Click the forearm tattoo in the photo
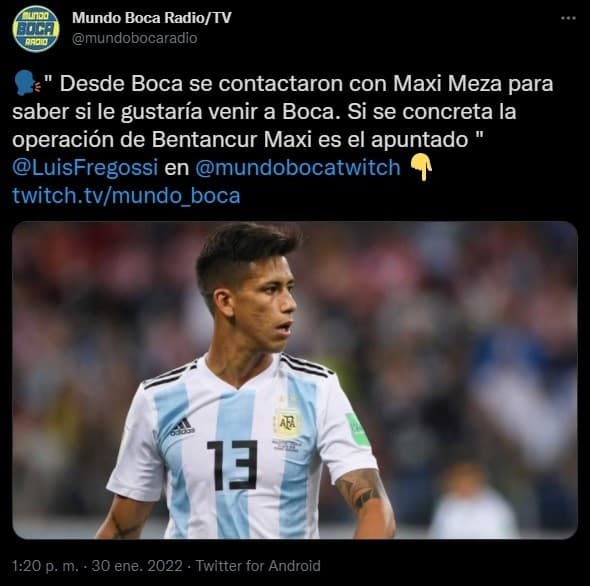 tap(361, 489)
